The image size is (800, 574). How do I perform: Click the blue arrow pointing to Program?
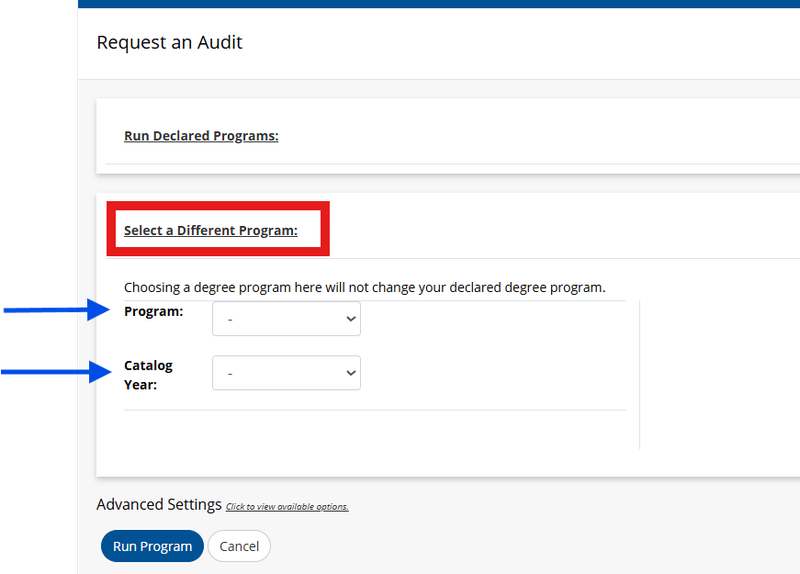click(x=57, y=310)
